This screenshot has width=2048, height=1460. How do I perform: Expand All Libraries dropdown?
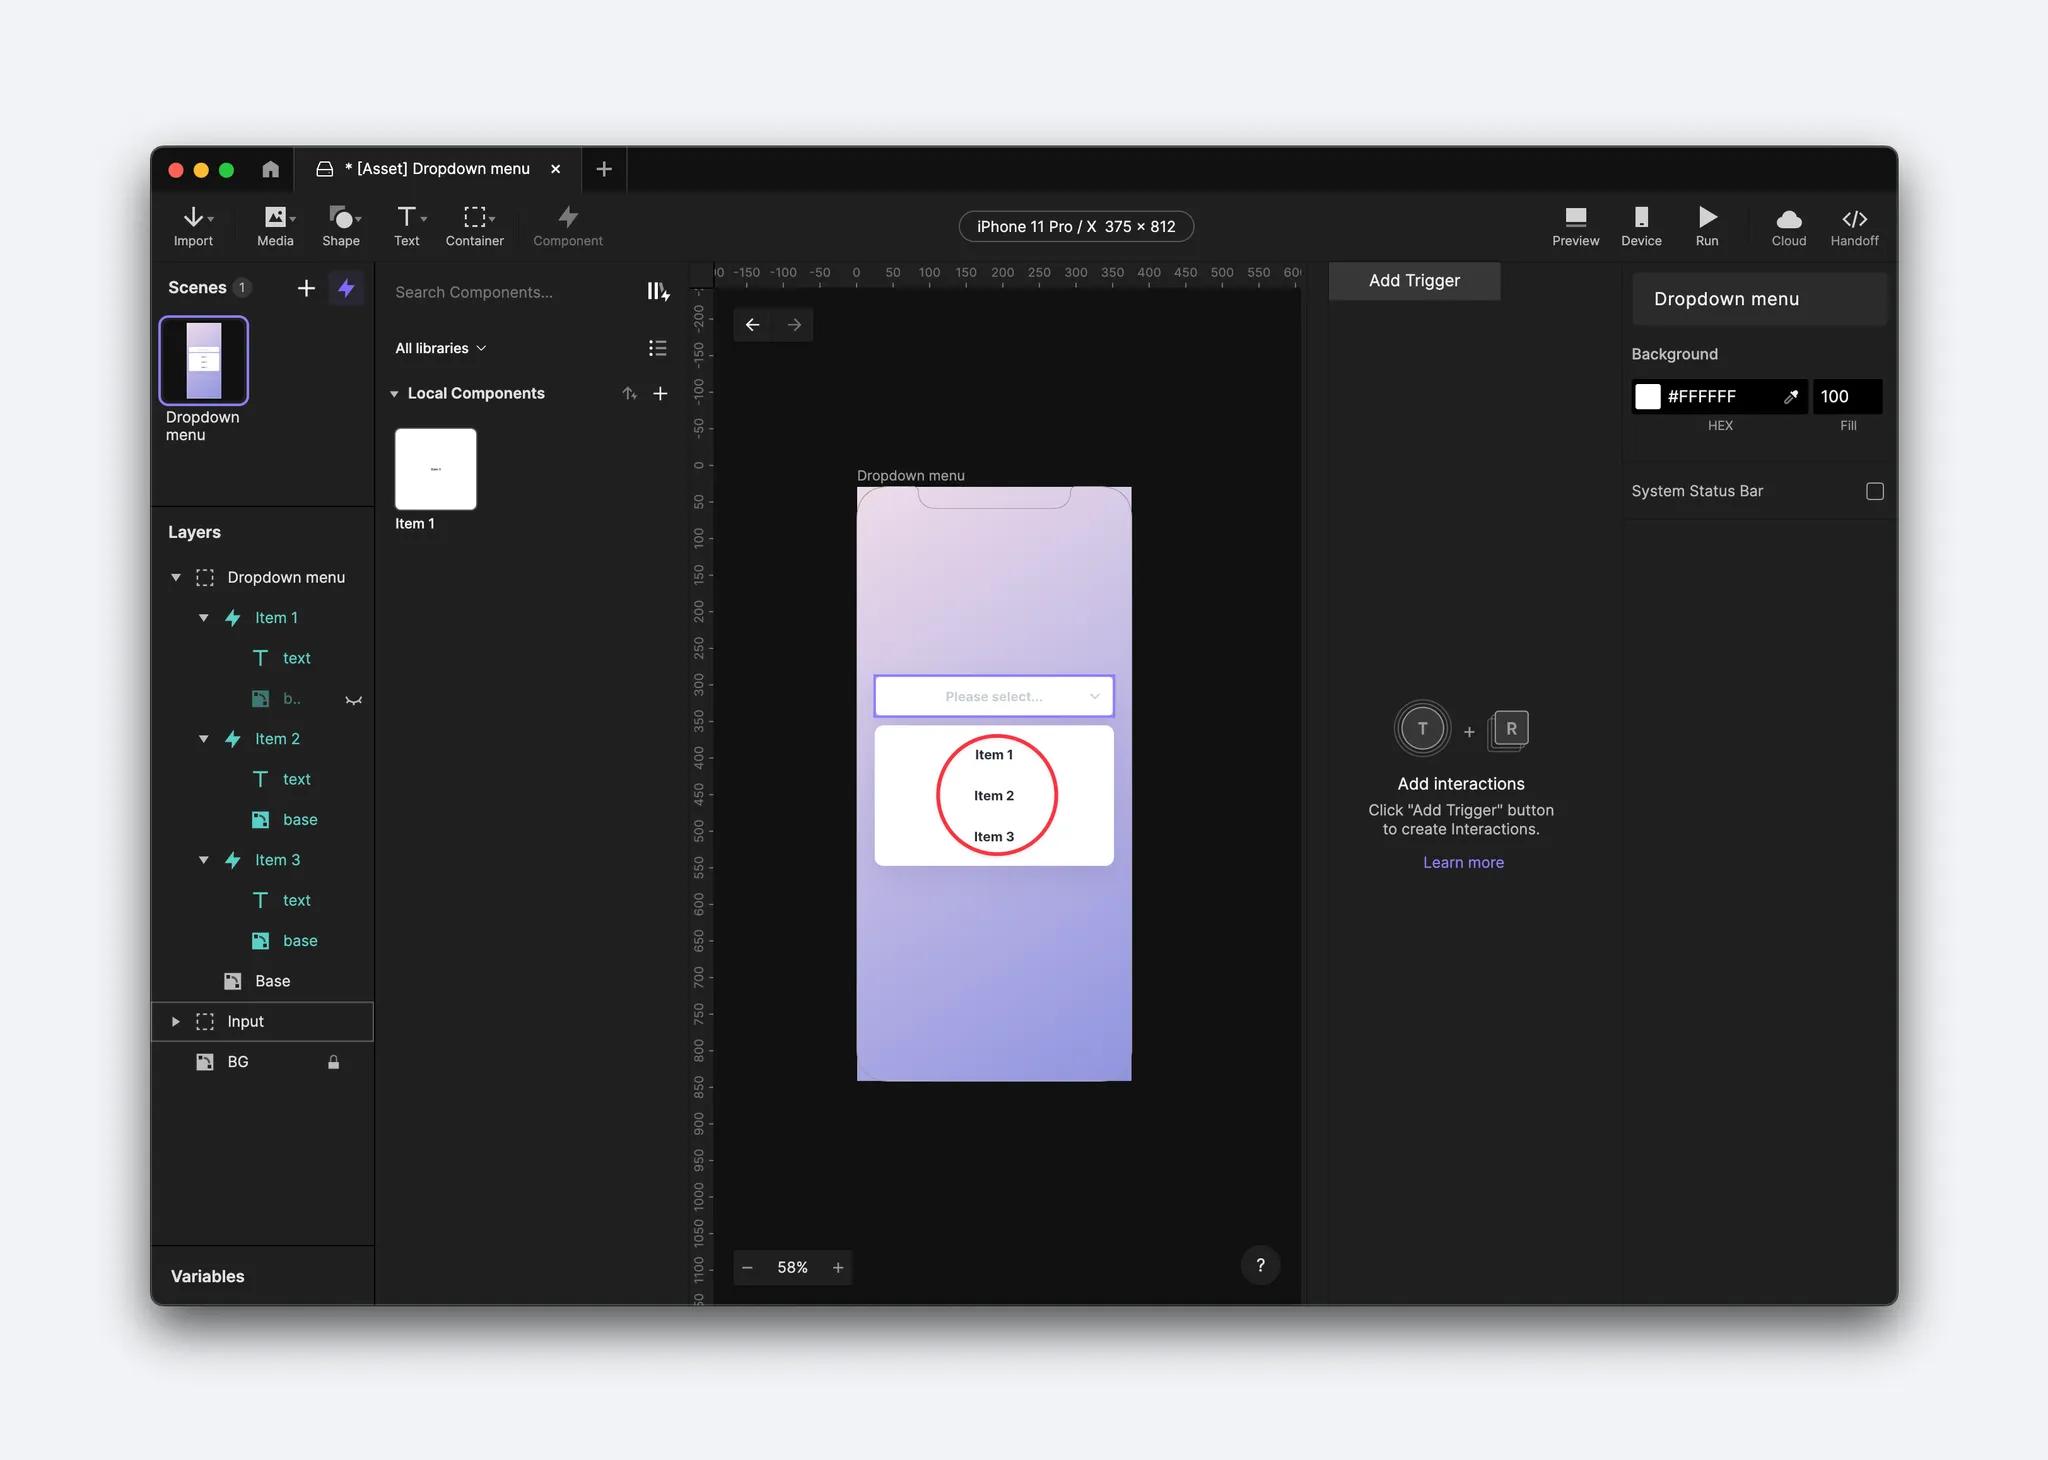(x=439, y=348)
